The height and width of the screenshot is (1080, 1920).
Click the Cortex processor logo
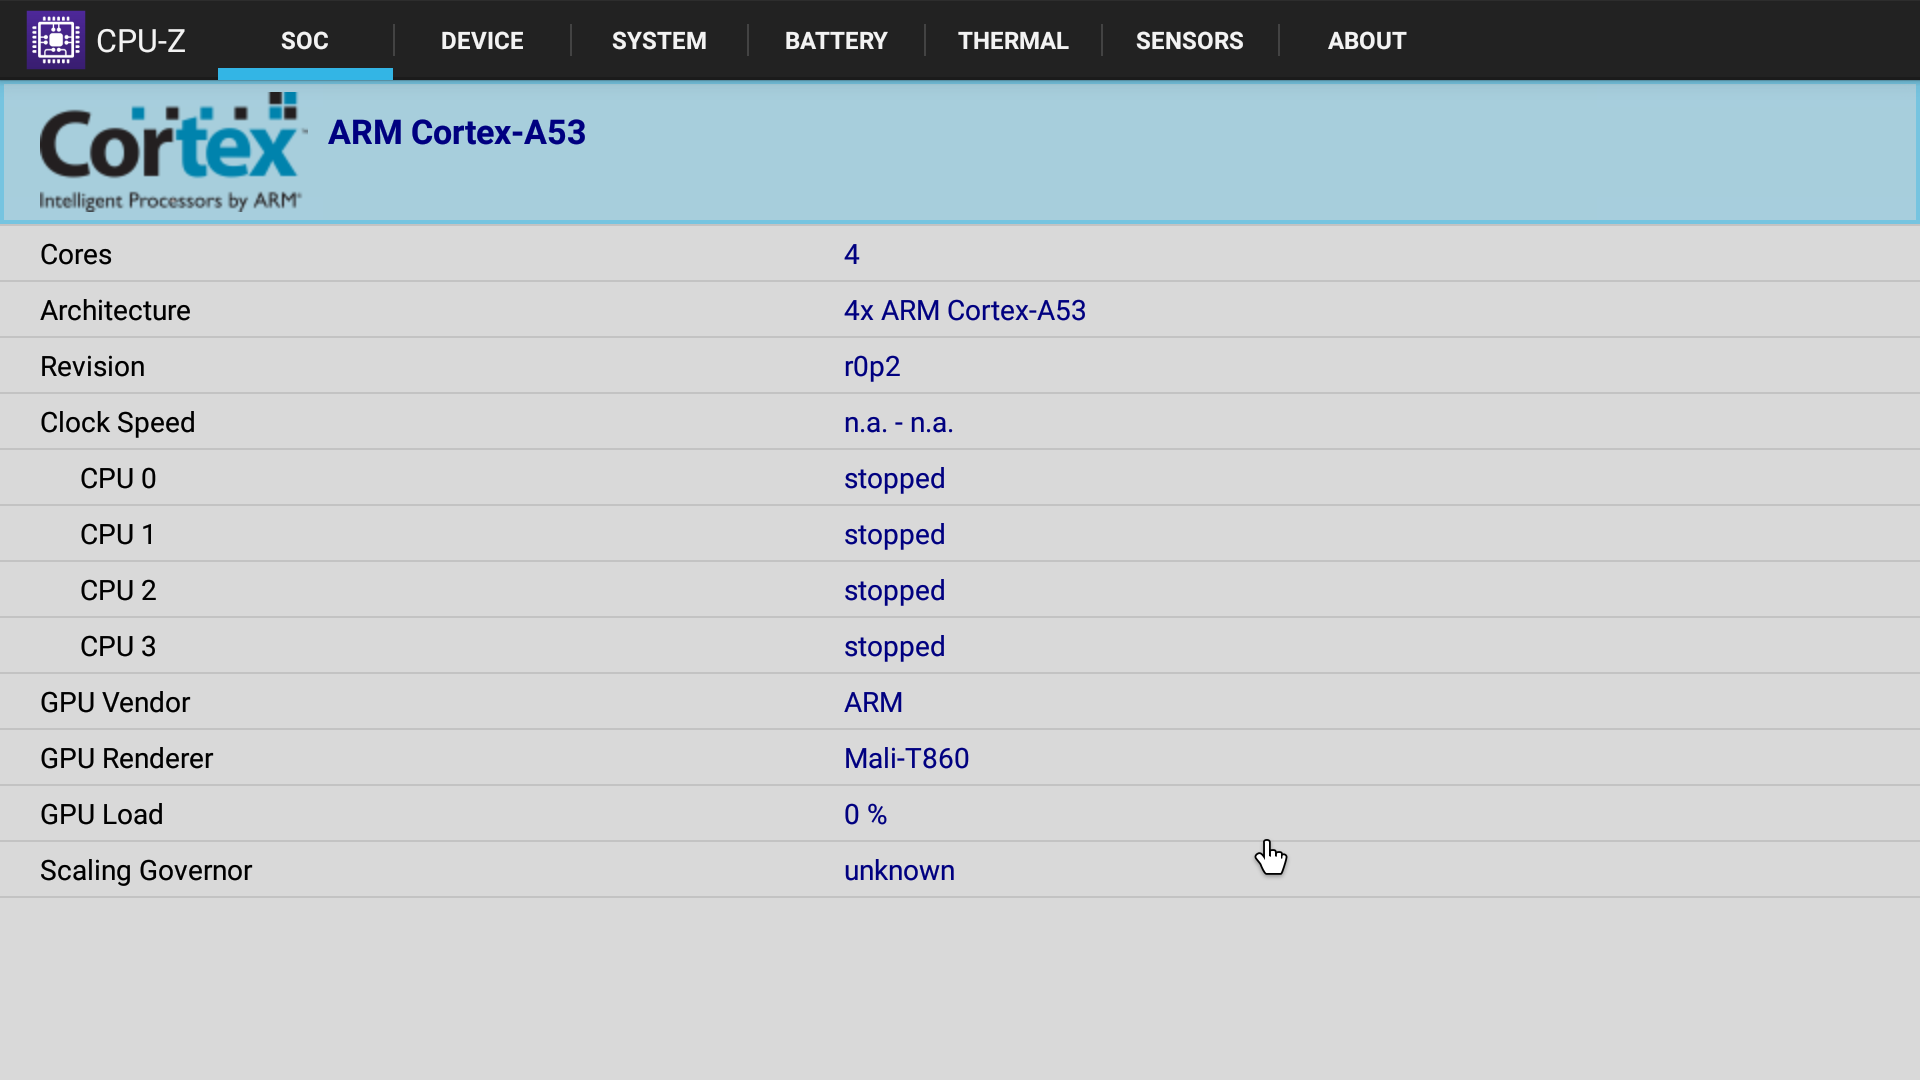171,152
